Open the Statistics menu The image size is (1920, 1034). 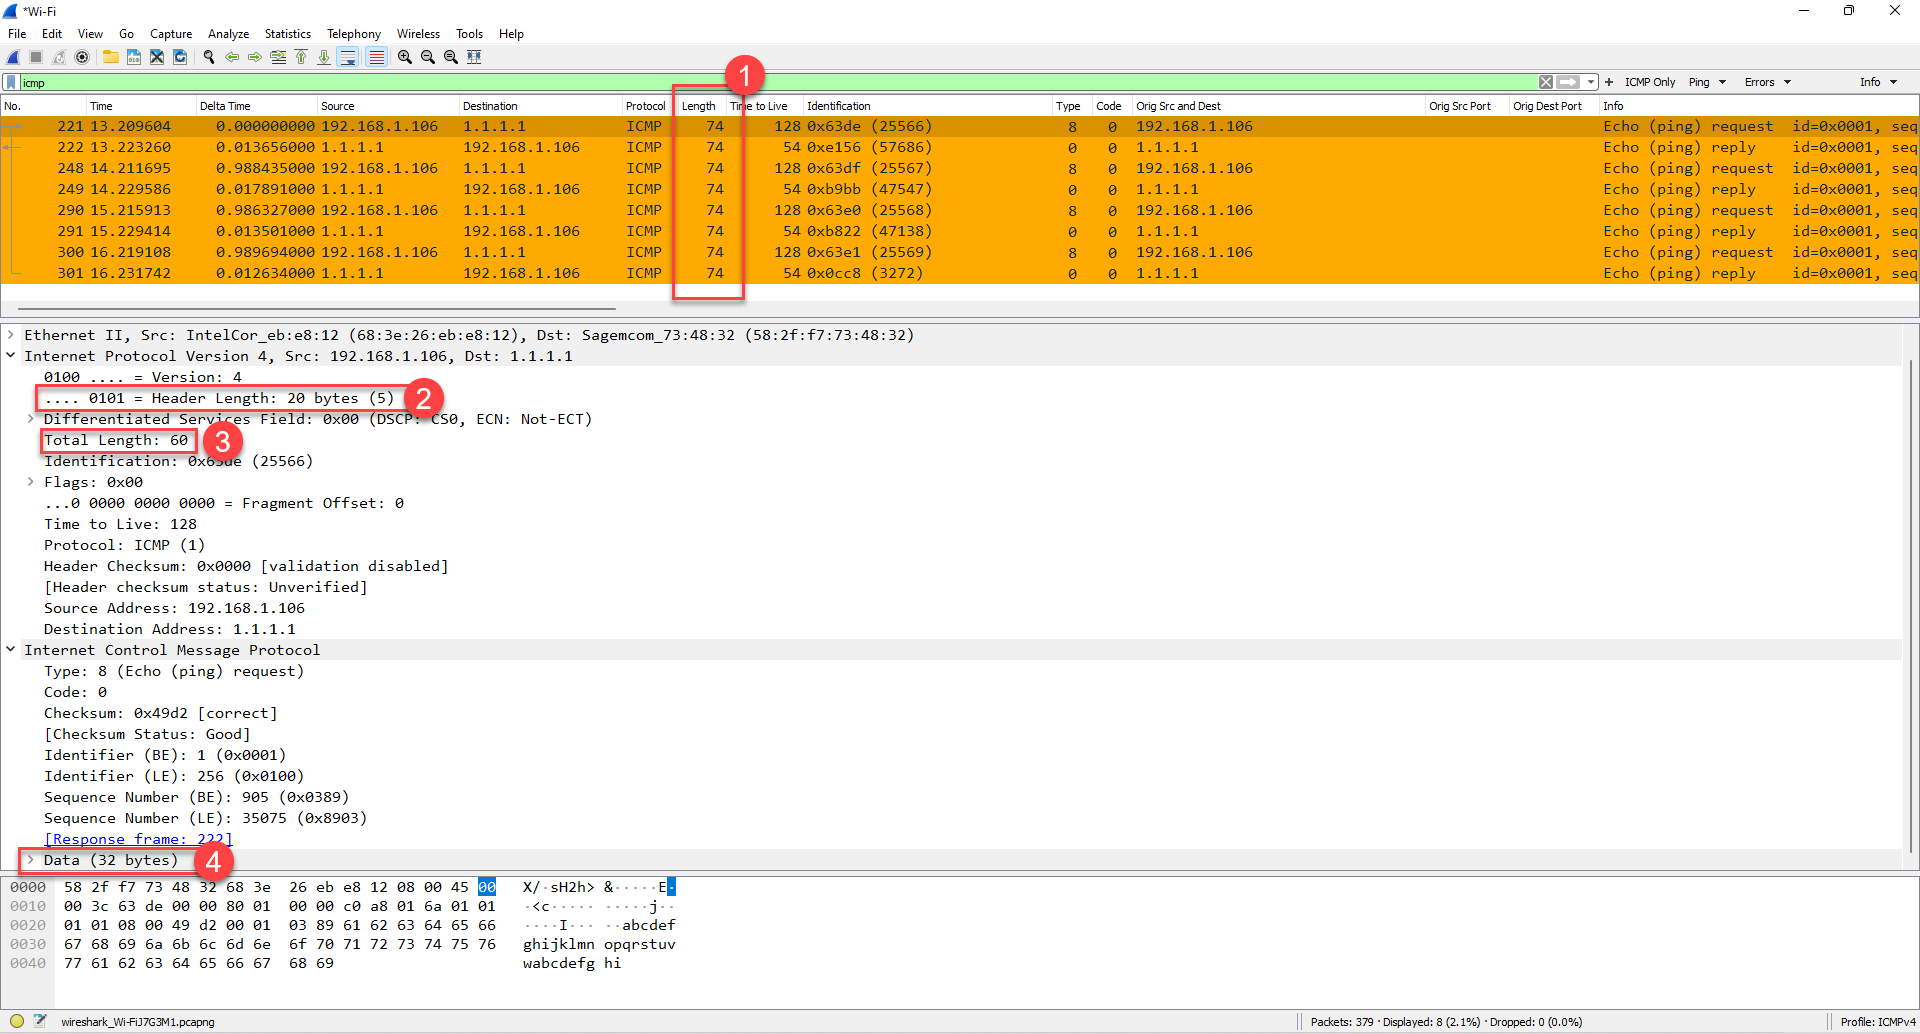click(x=287, y=33)
